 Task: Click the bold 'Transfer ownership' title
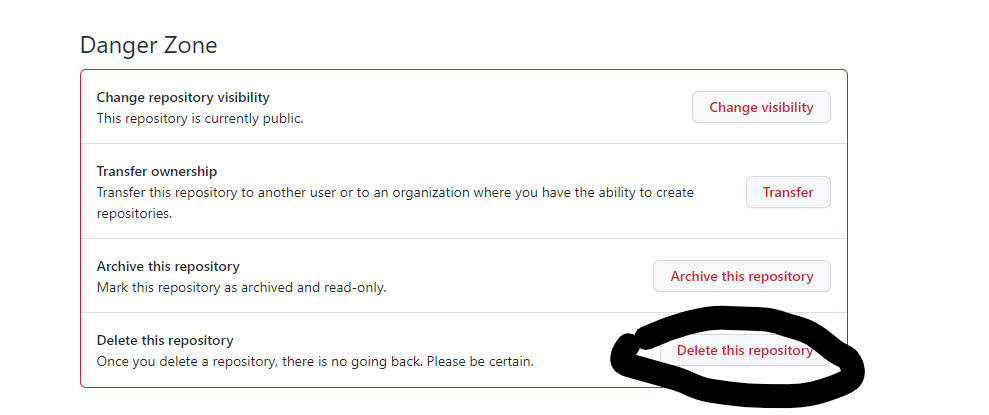coord(157,171)
